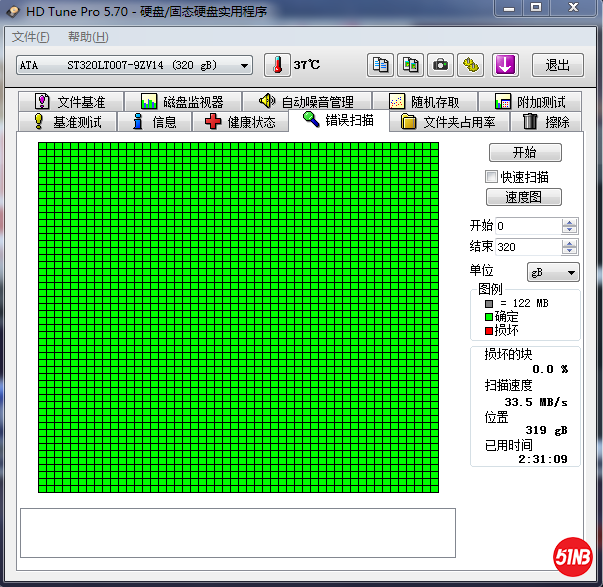The image size is (603, 587).
Task: Maximize the HD Tune Pro window
Action: pos(536,8)
